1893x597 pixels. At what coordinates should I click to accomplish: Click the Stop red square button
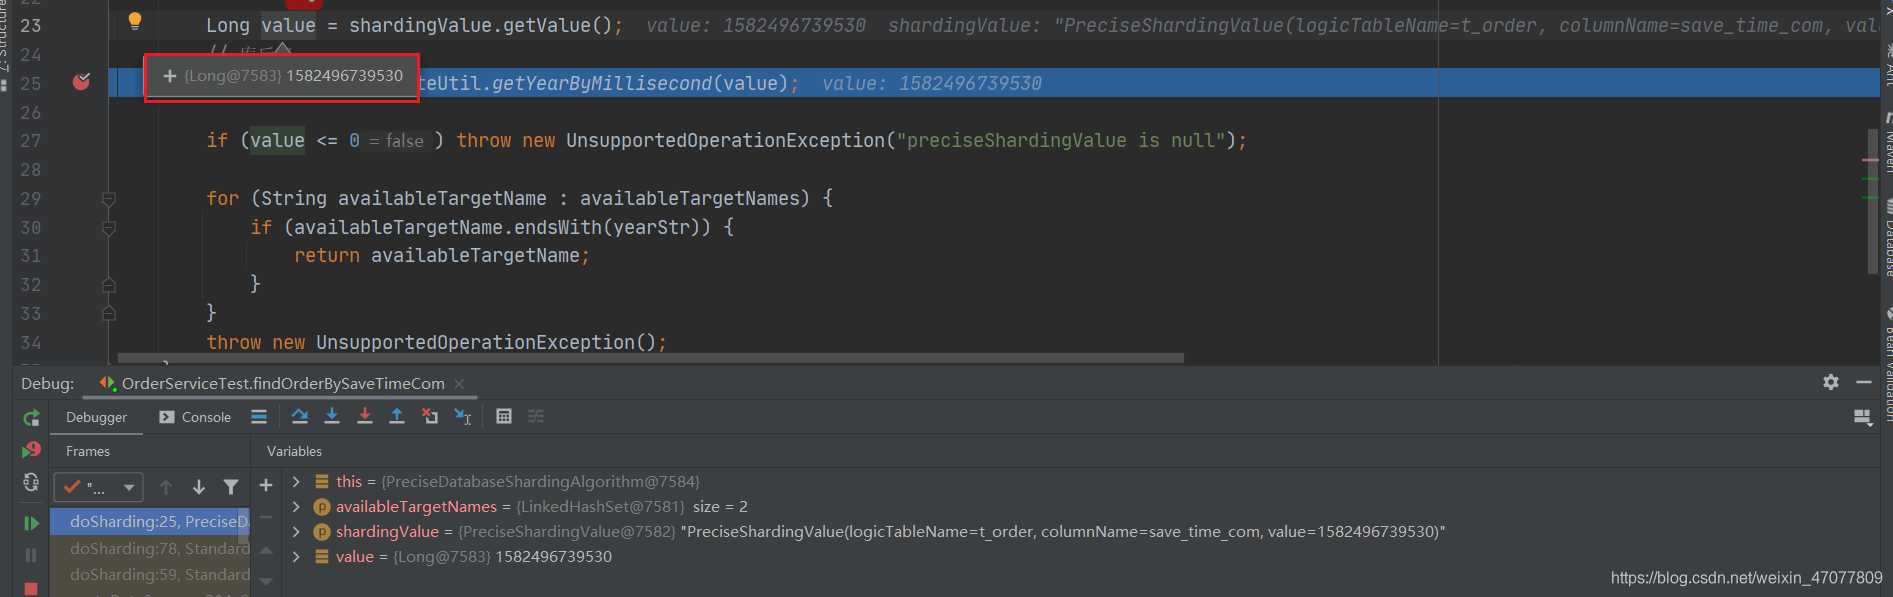click(31, 589)
